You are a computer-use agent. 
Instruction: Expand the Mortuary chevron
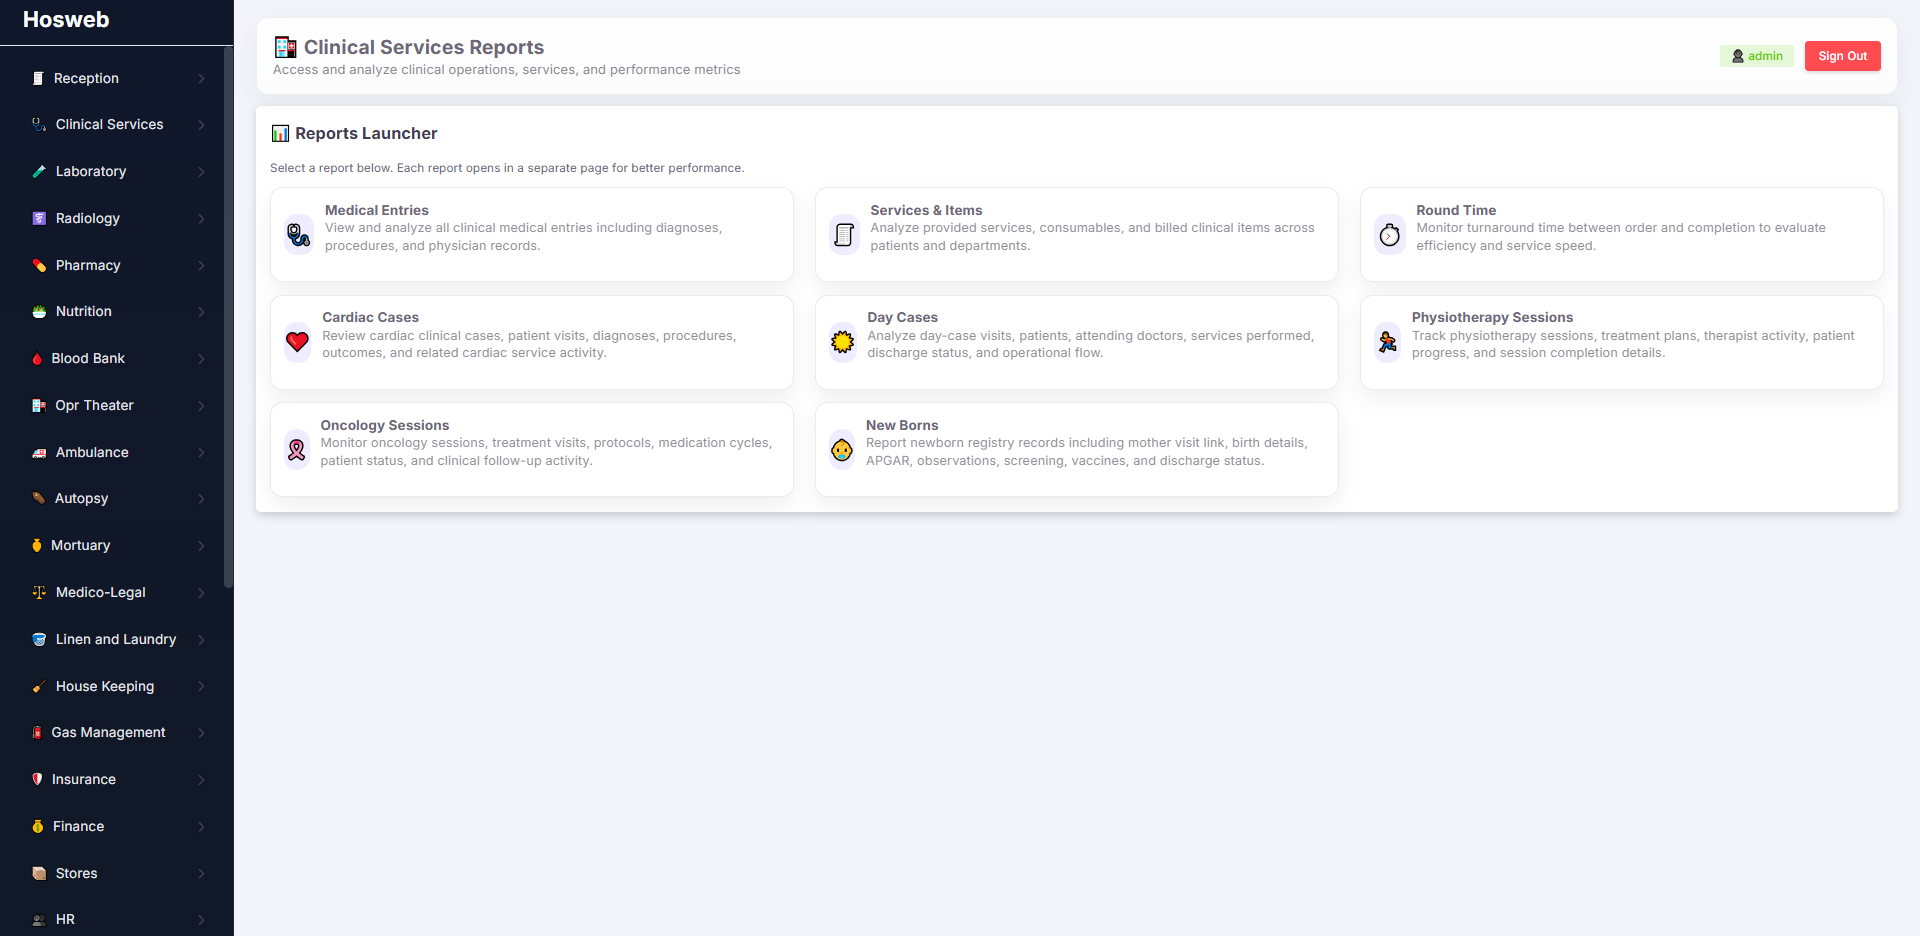[x=201, y=546]
